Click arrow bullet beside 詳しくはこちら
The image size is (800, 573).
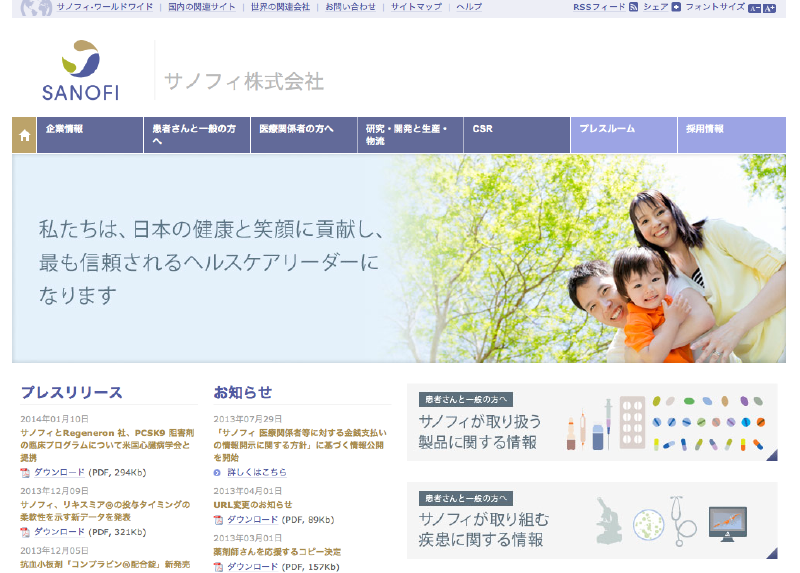217,473
